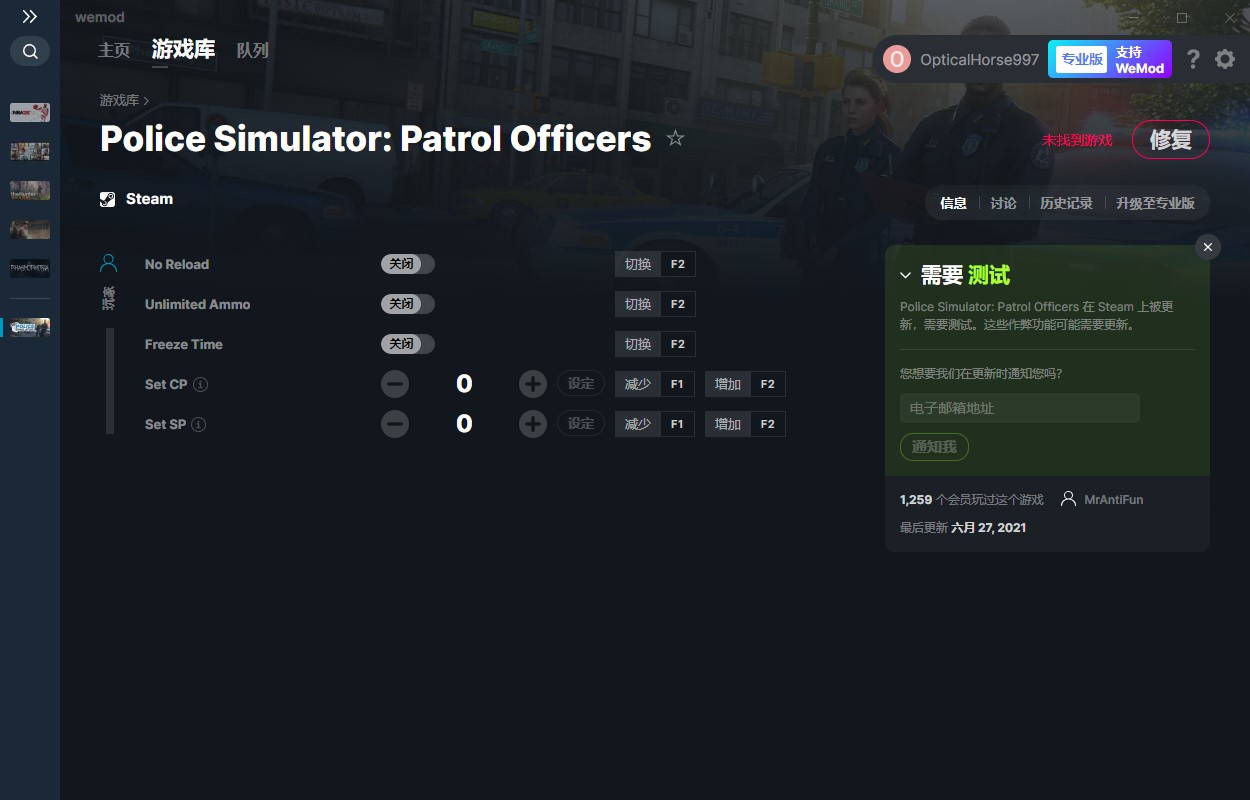Favorite the game with star icon

[675, 138]
